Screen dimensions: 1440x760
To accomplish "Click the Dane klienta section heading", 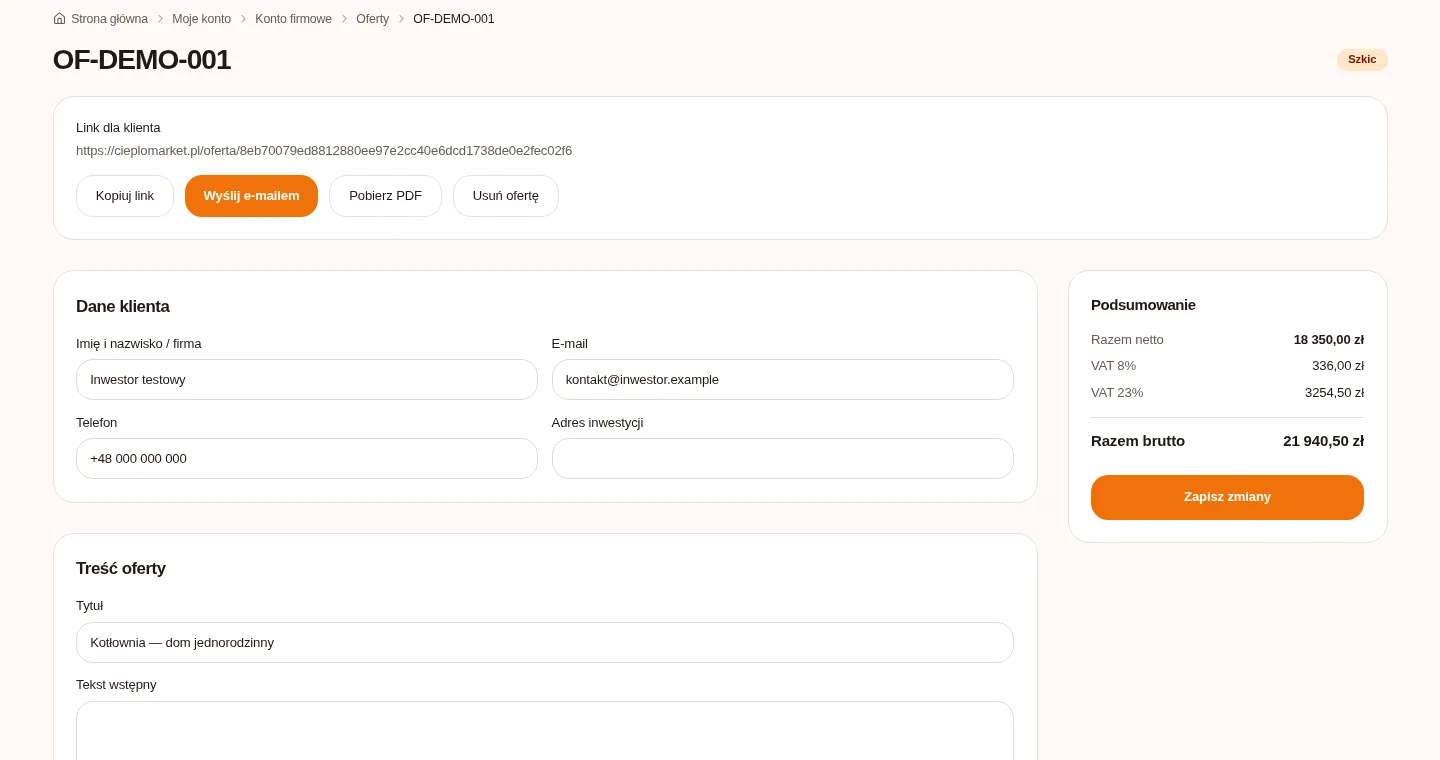I will point(123,307).
